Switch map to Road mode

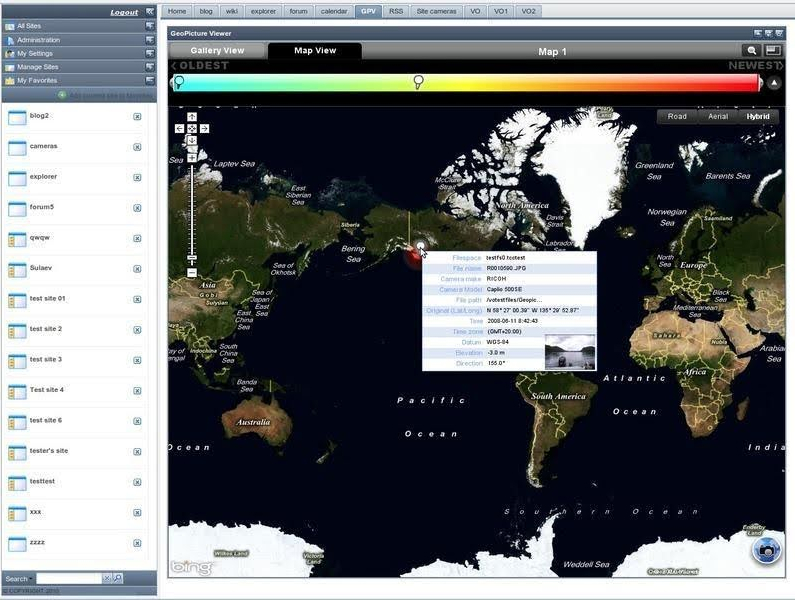coord(677,116)
